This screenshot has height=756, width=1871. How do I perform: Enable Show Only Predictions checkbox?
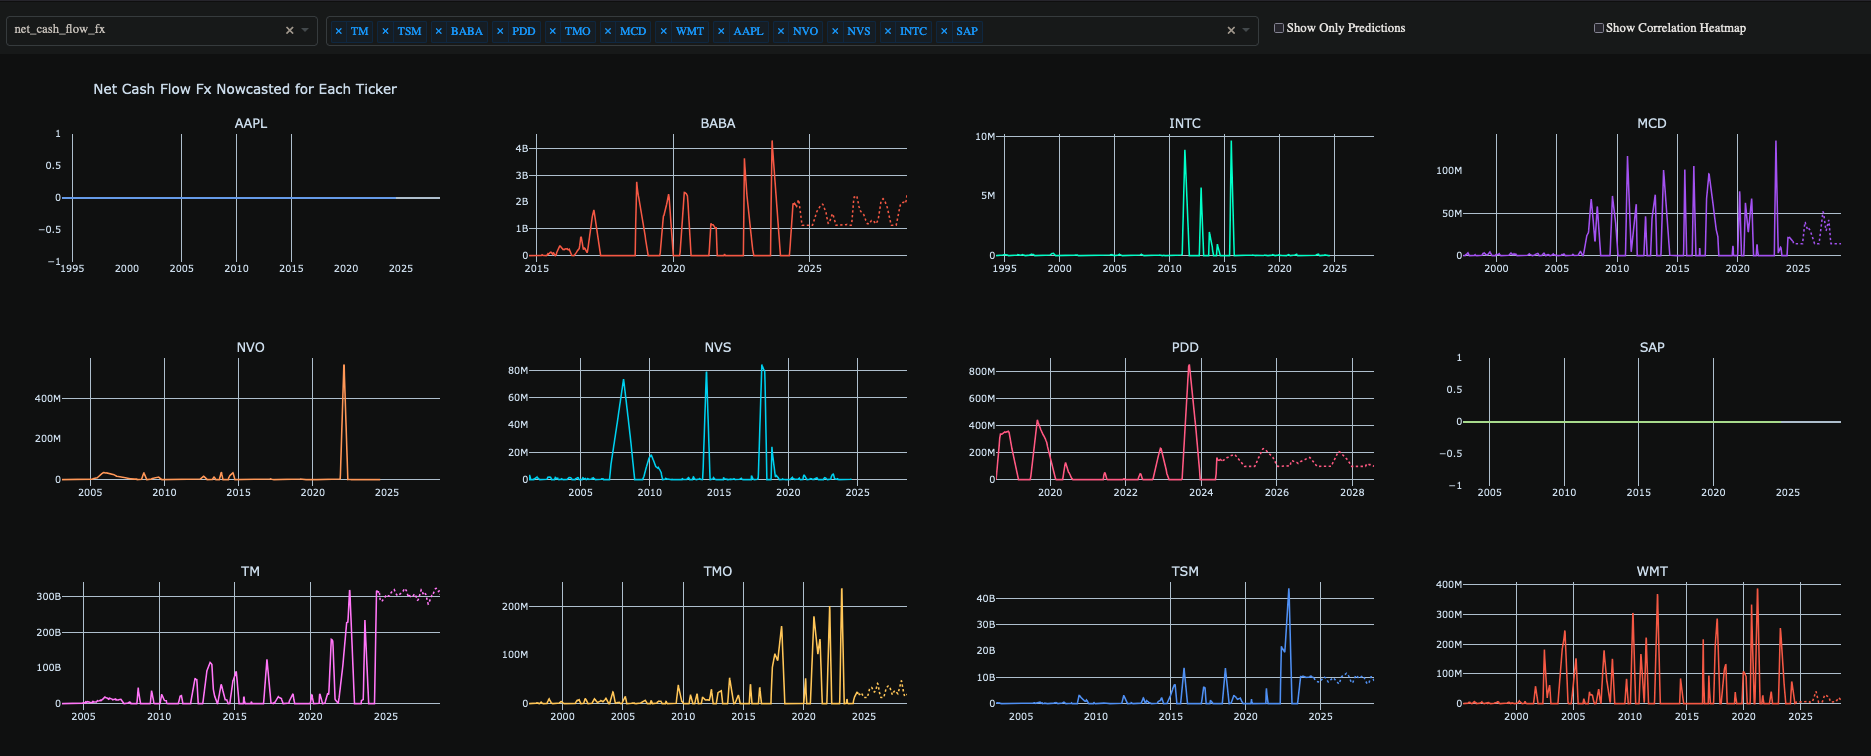point(1279,28)
